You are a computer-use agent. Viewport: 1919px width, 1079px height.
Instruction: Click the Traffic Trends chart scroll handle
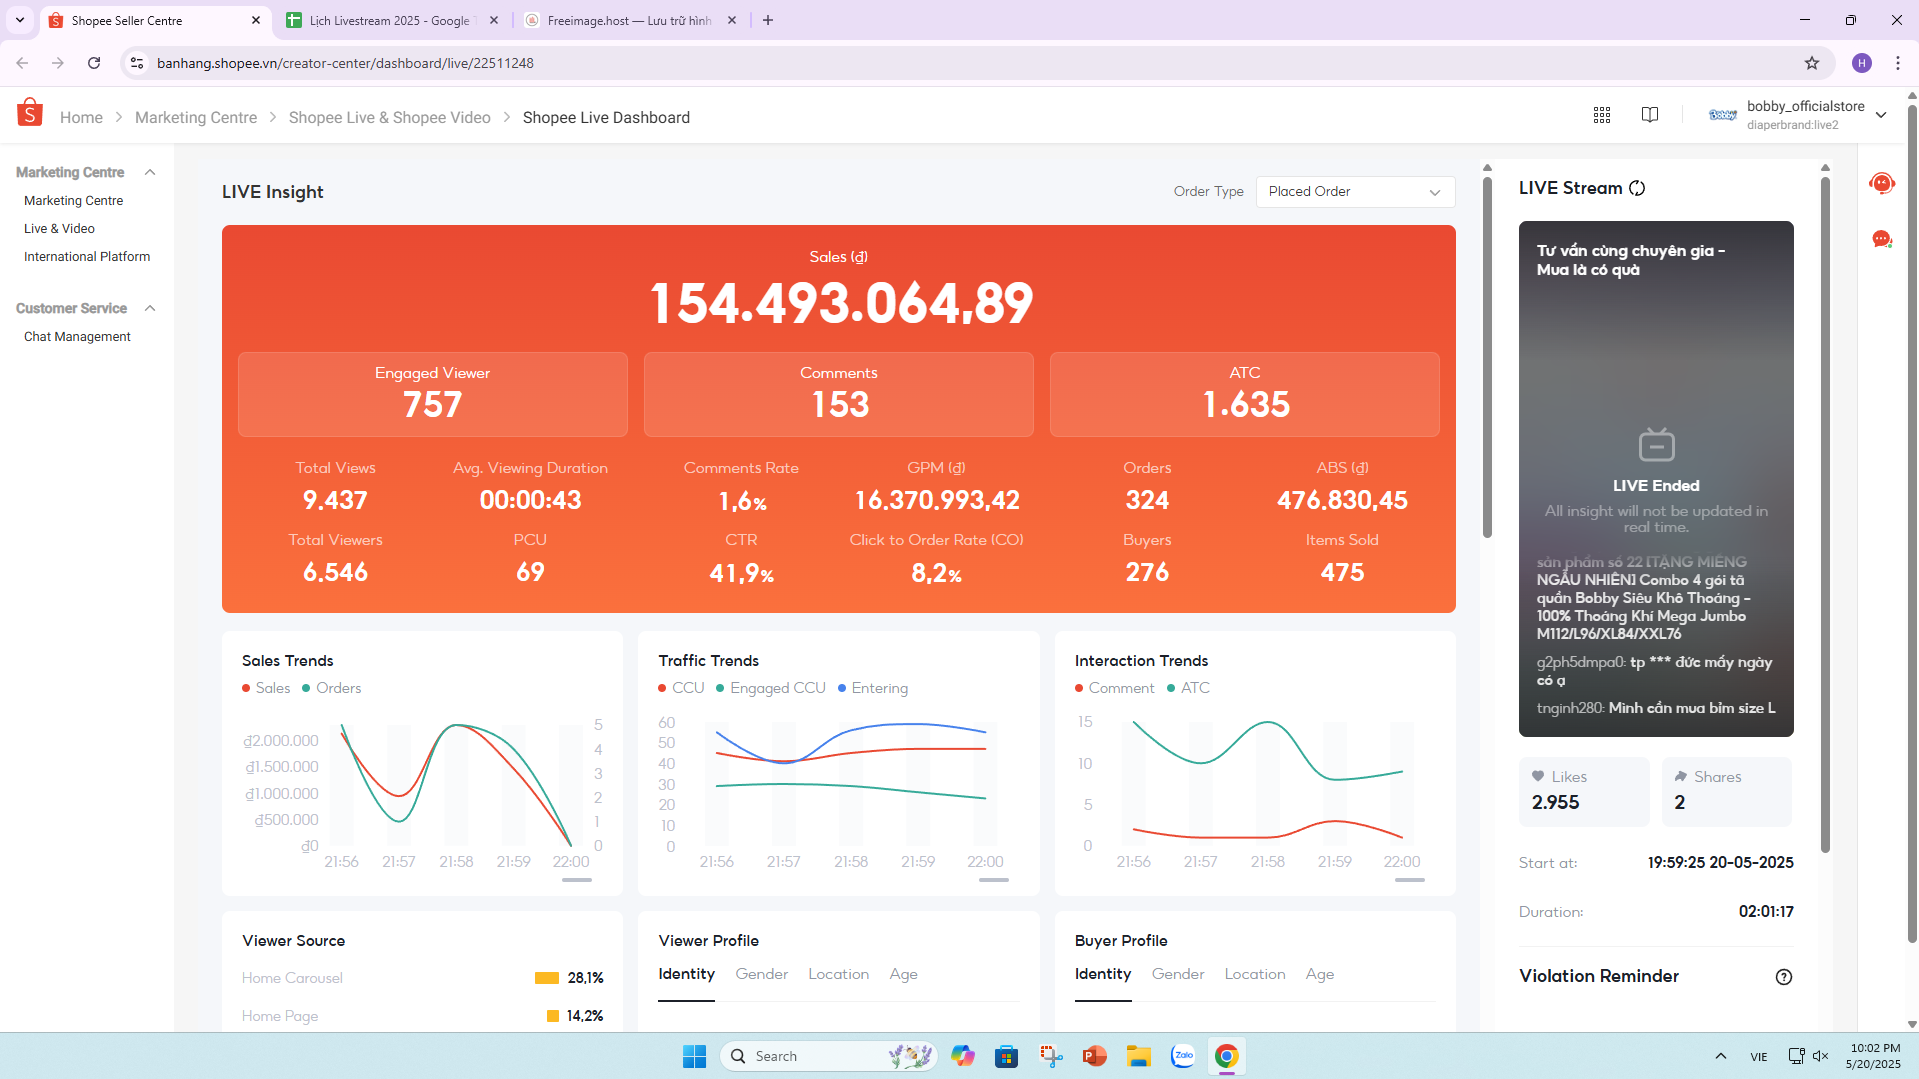coord(994,880)
